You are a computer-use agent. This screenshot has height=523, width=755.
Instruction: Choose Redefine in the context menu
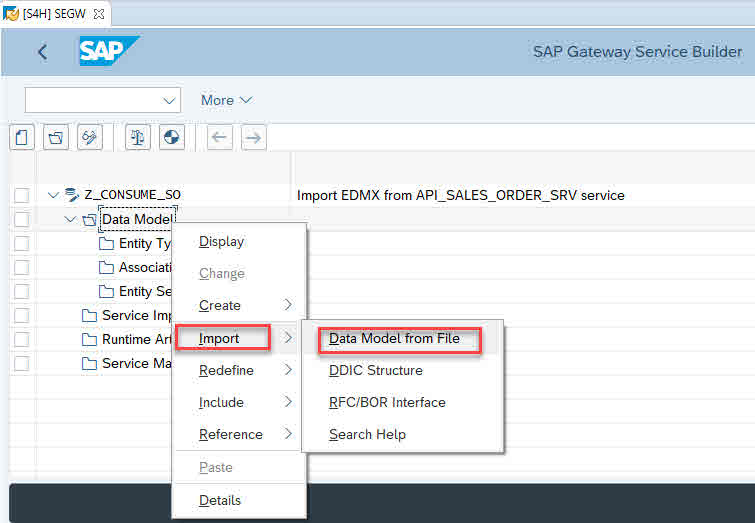click(239, 370)
